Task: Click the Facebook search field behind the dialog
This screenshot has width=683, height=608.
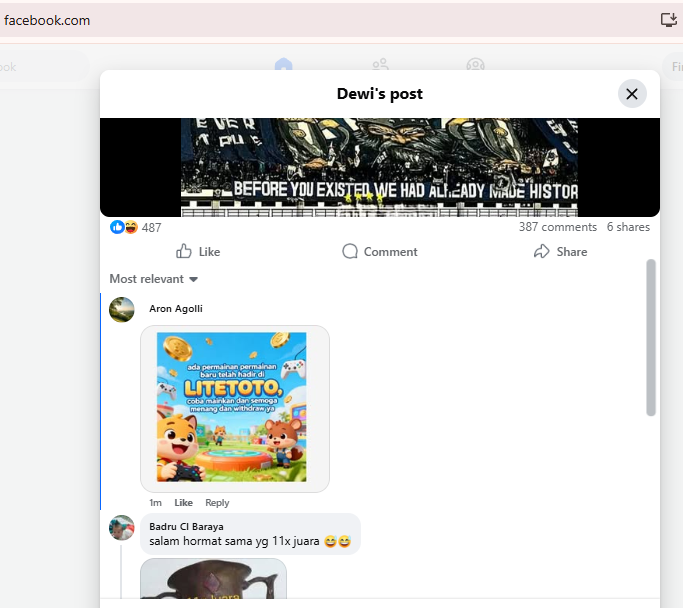Action: pos(44,67)
